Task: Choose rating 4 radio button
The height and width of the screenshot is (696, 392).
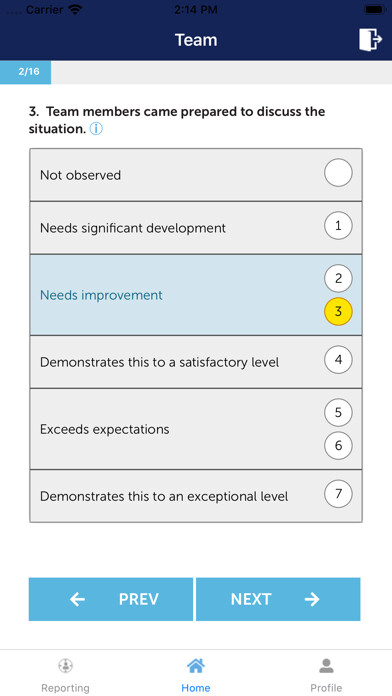Action: 338,360
